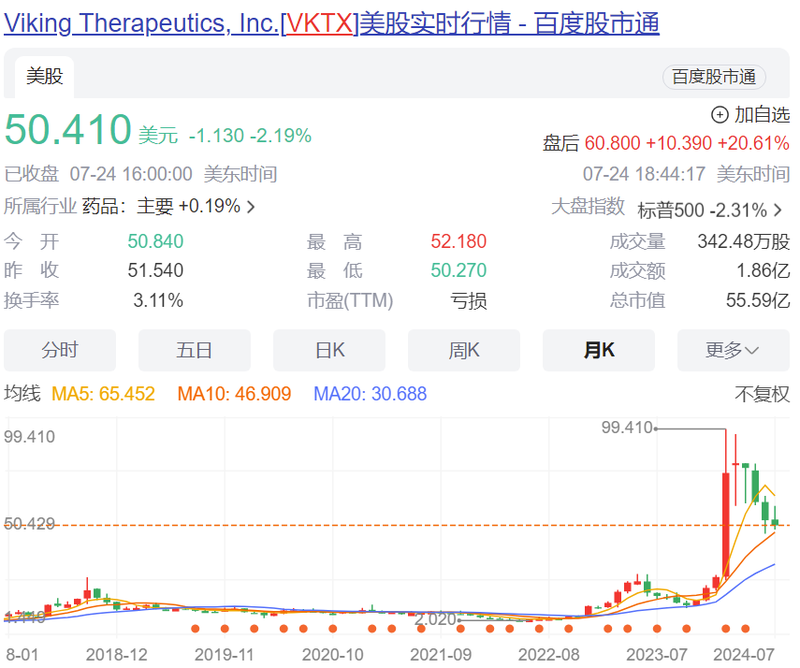Click the orange dot above the 2022-08 label
This screenshot has height=668, width=800.
click(546, 629)
